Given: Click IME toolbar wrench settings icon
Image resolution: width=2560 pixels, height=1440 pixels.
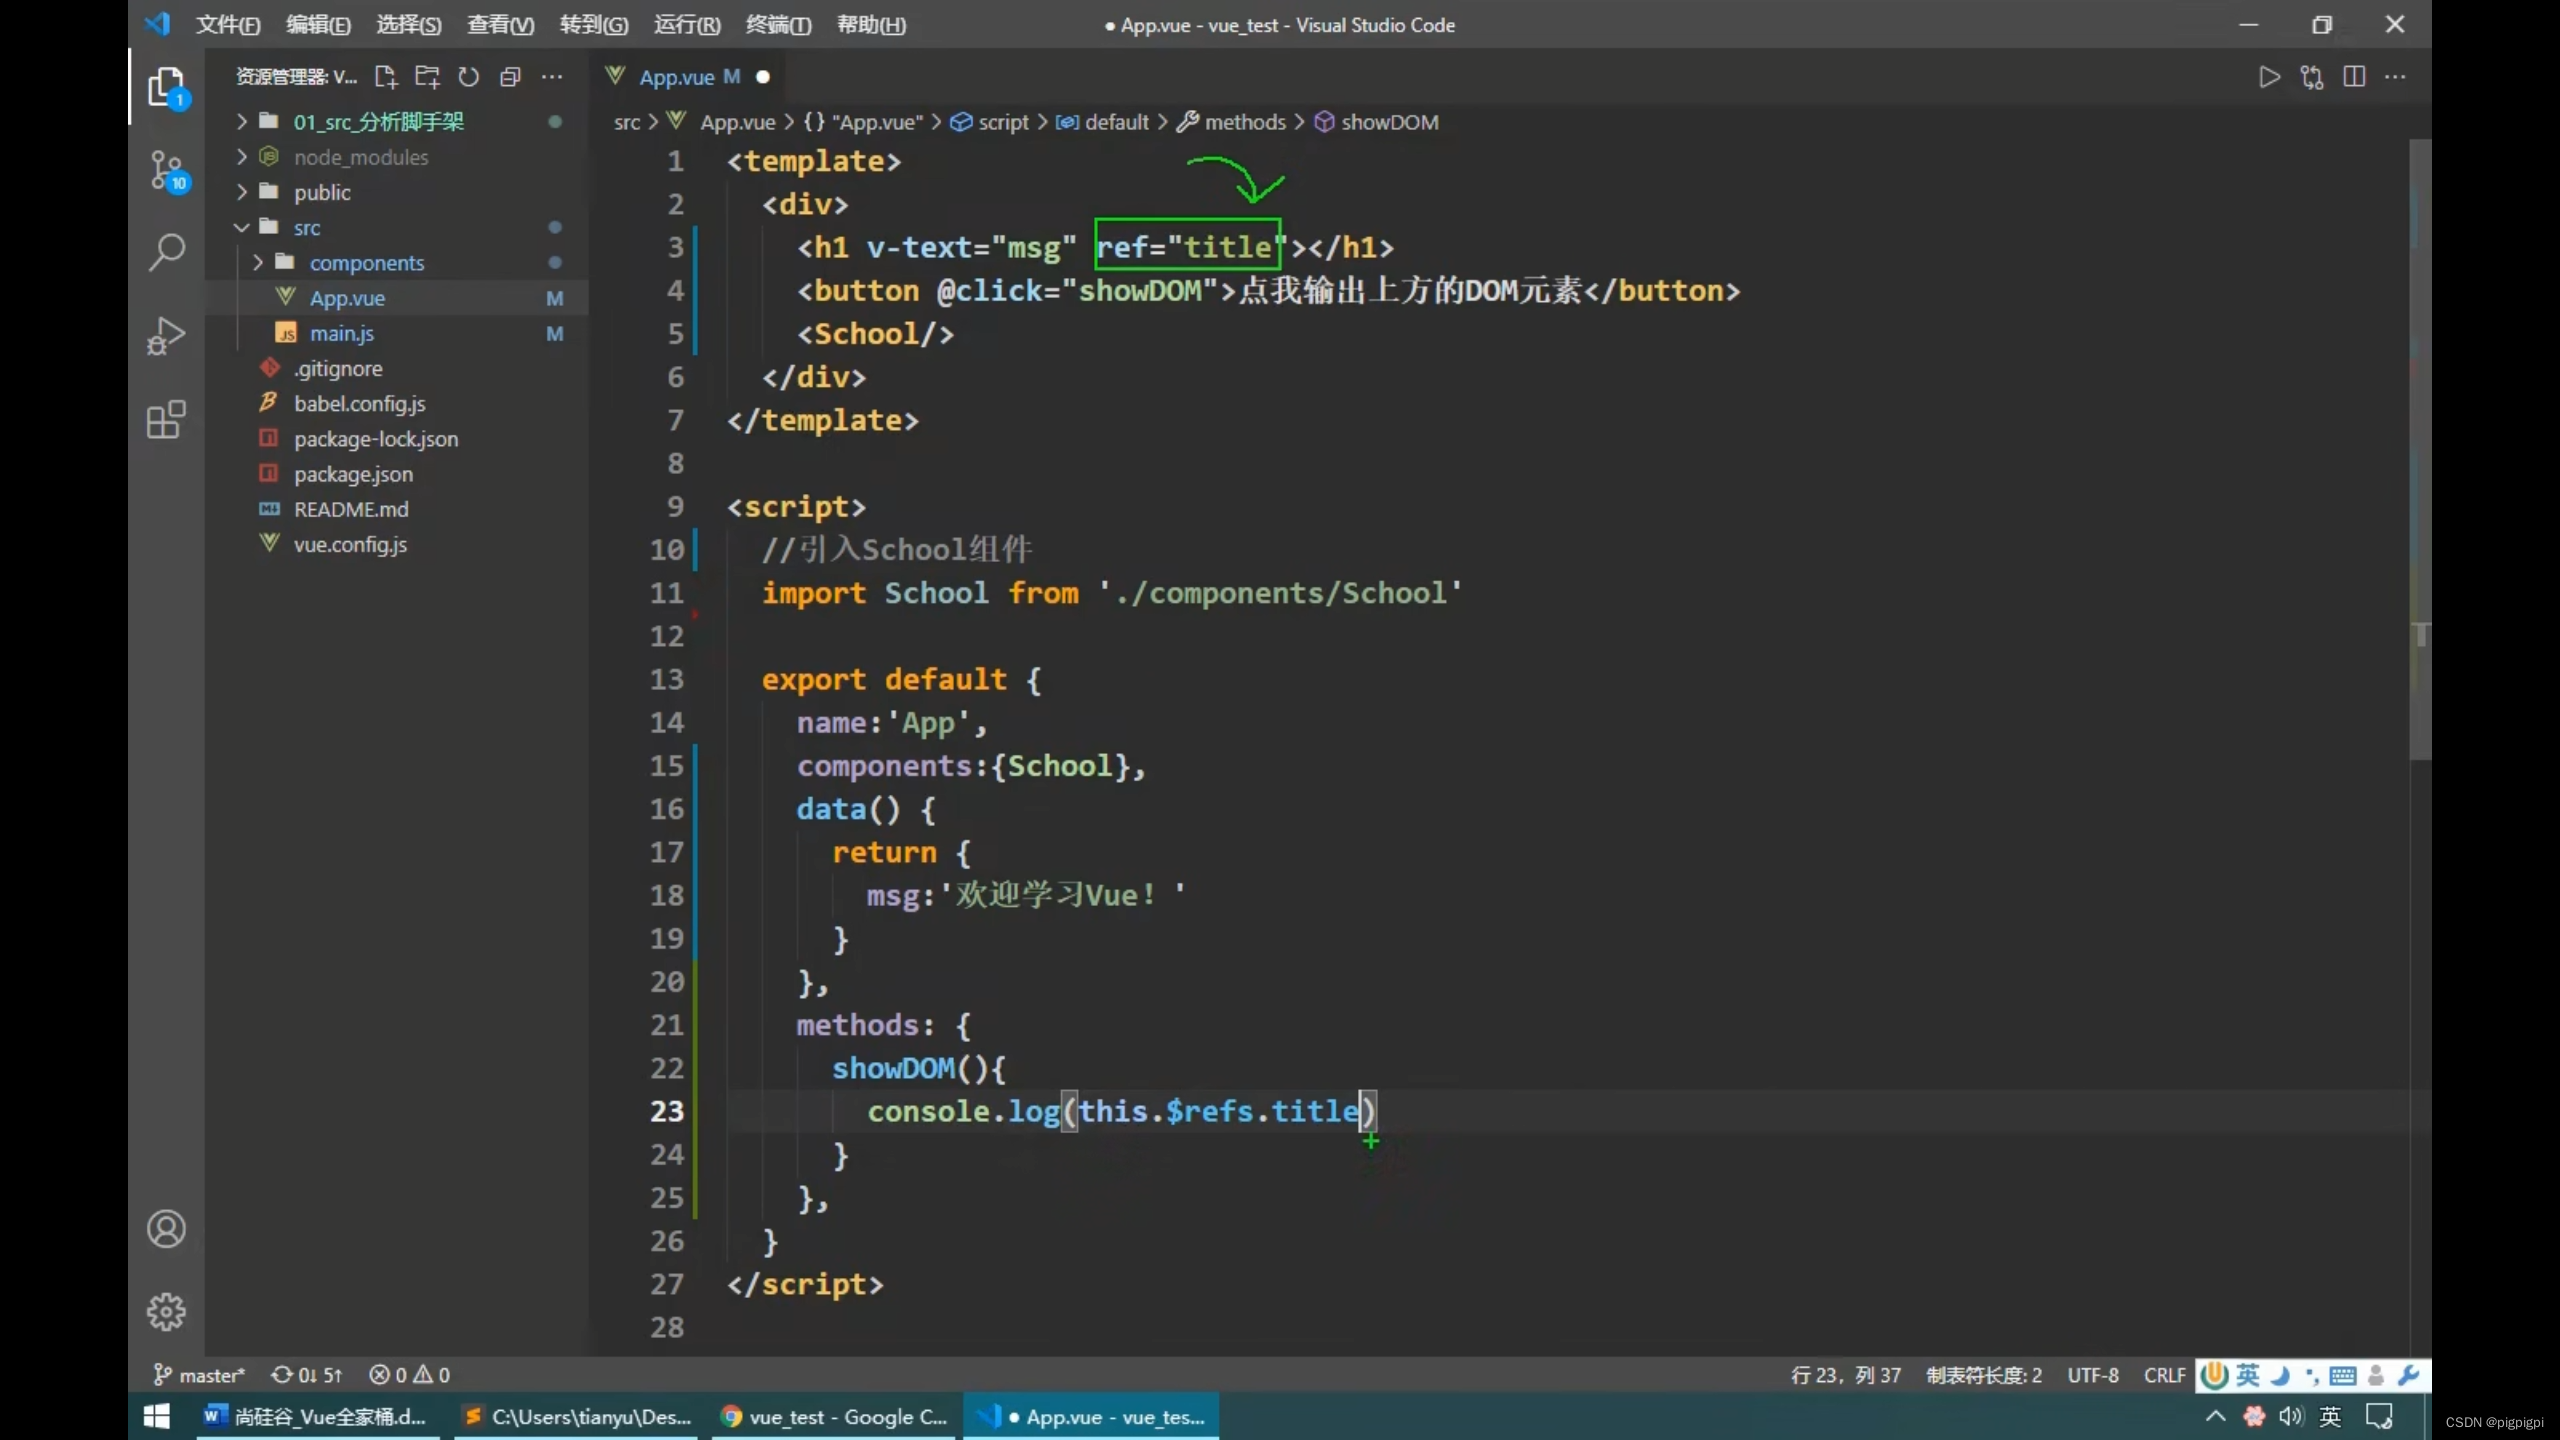Looking at the screenshot, I should [x=2409, y=1375].
